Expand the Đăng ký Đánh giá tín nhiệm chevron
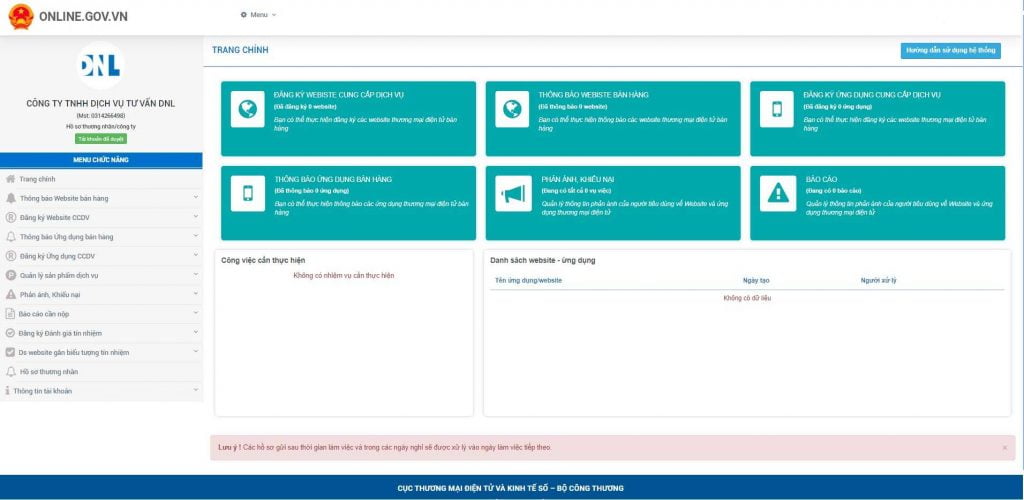Screen dimensions: 1024x500 click(195, 332)
